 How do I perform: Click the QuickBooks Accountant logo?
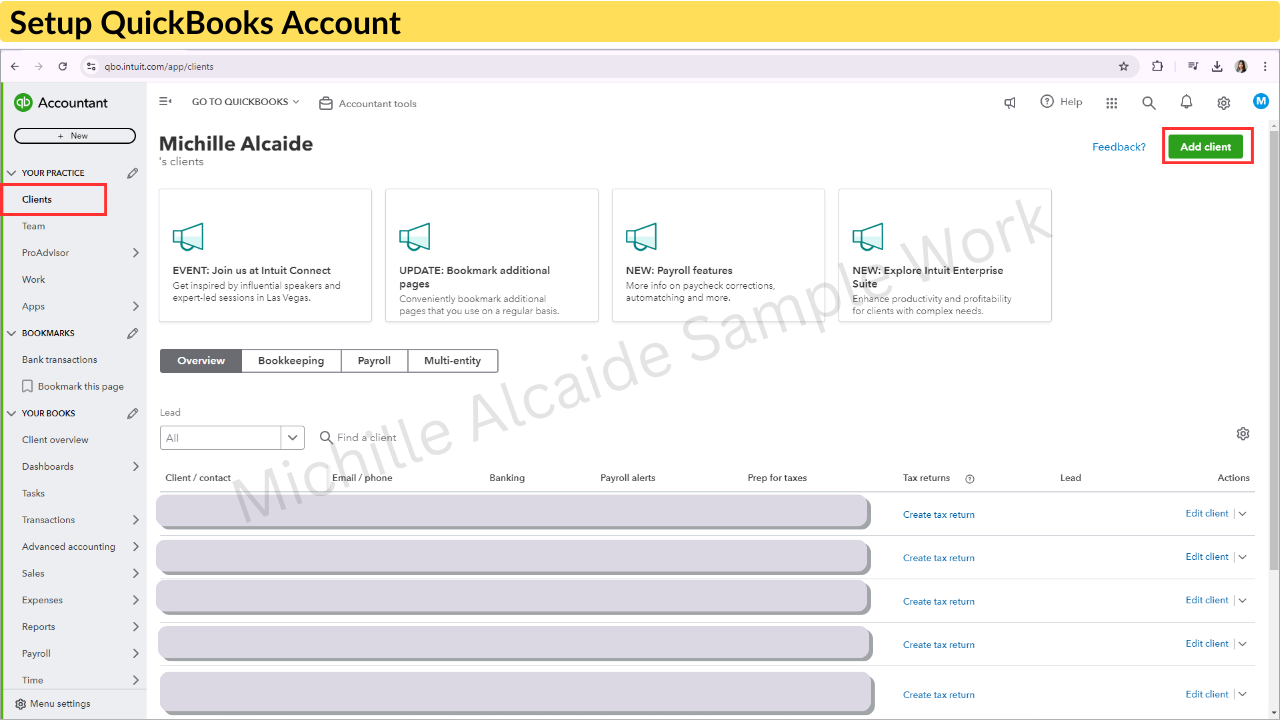(x=61, y=102)
